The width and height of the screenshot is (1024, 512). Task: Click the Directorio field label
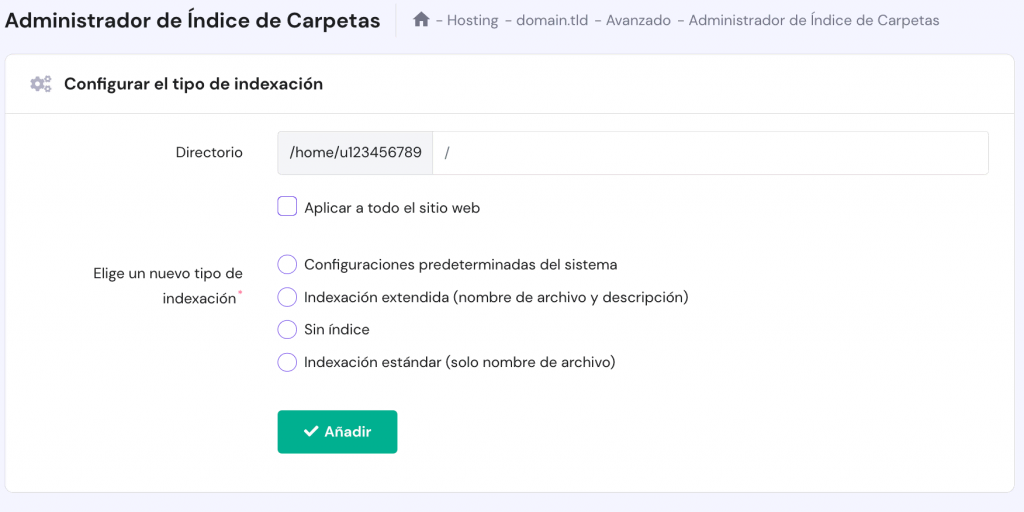click(x=209, y=153)
